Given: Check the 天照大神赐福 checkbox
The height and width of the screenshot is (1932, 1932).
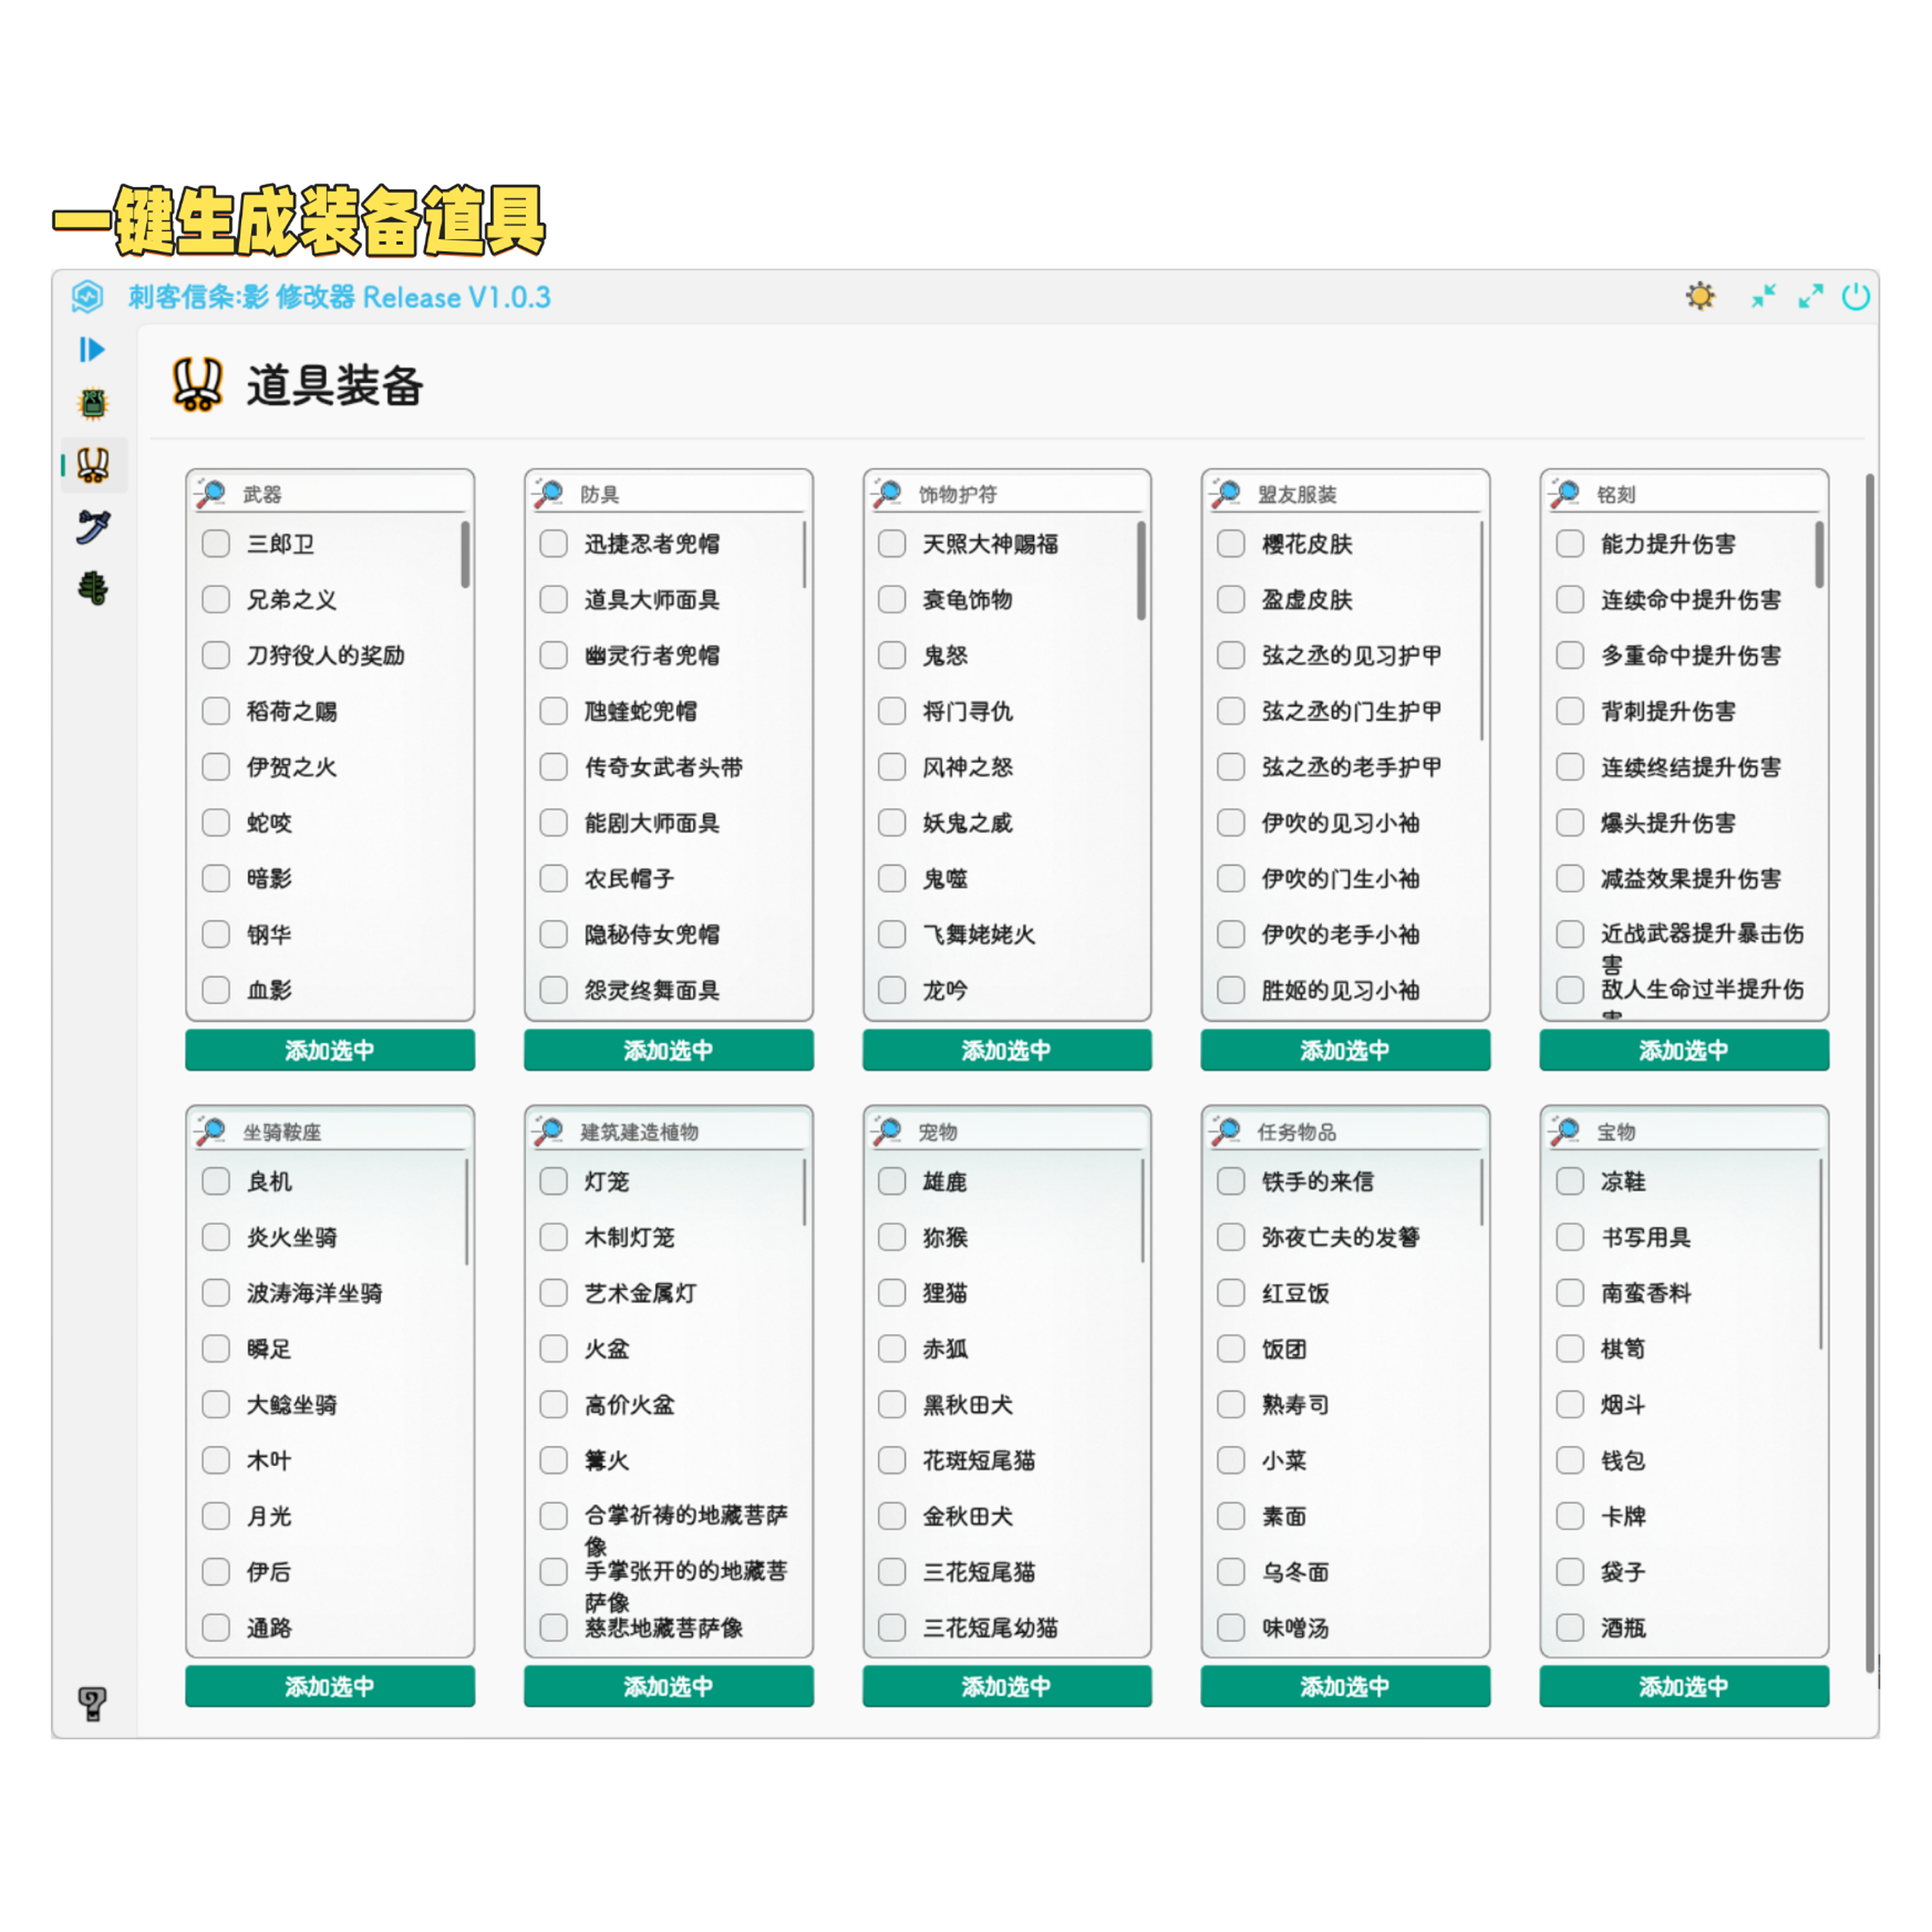Looking at the screenshot, I should coord(892,543).
